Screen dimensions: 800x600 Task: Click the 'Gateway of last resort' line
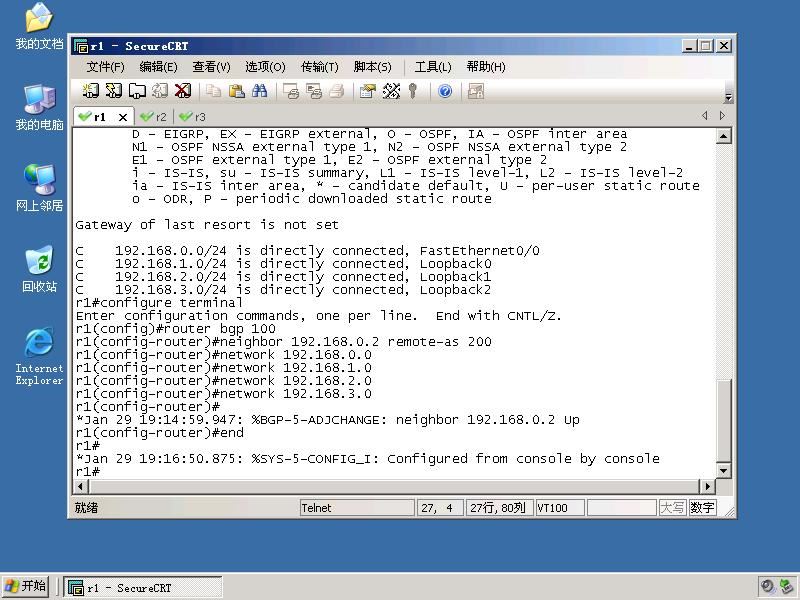(207, 224)
